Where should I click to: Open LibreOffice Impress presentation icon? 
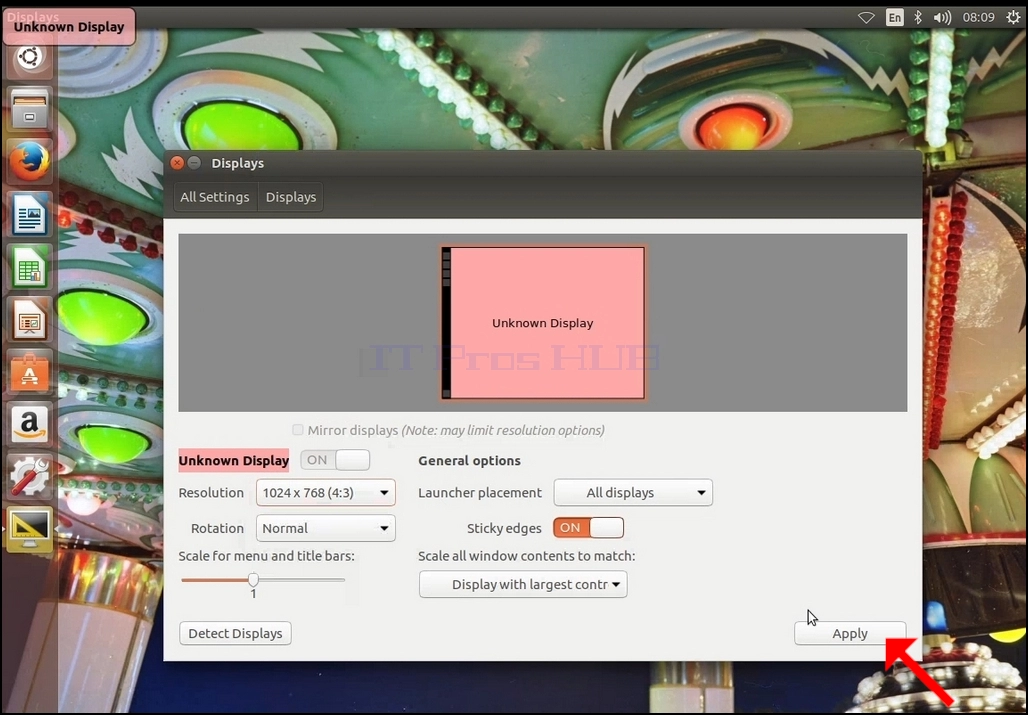point(30,319)
